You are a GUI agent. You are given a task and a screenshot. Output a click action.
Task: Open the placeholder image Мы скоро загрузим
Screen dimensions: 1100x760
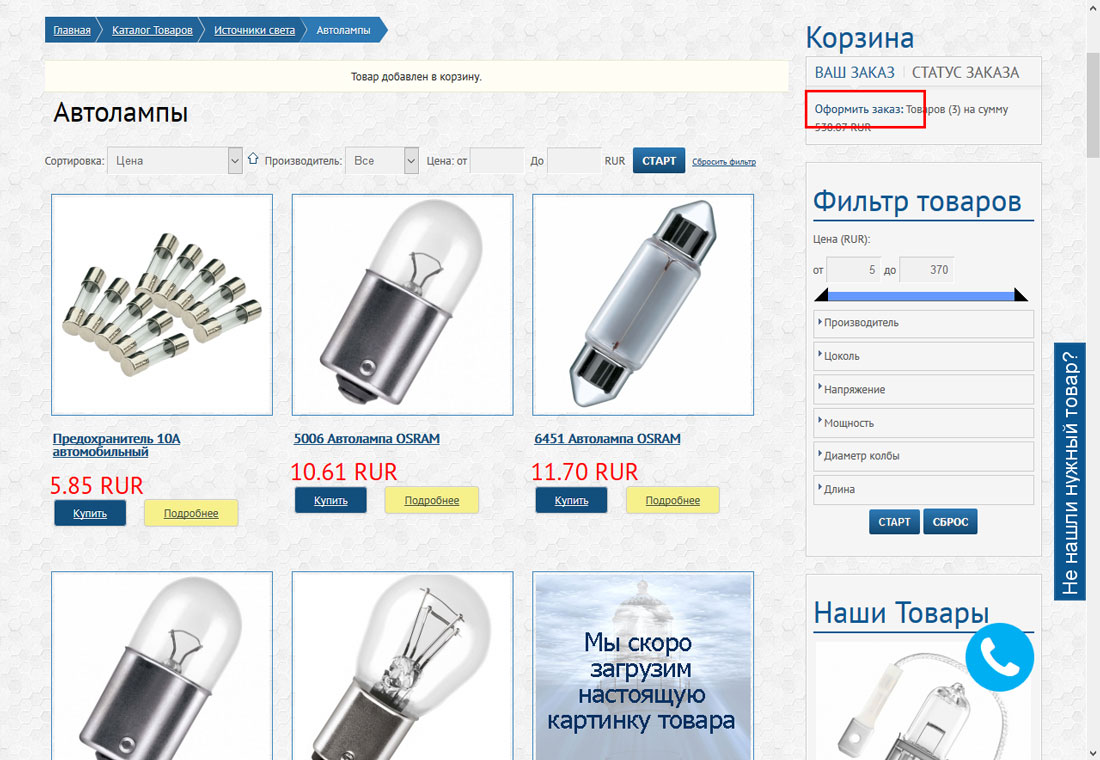[643, 666]
